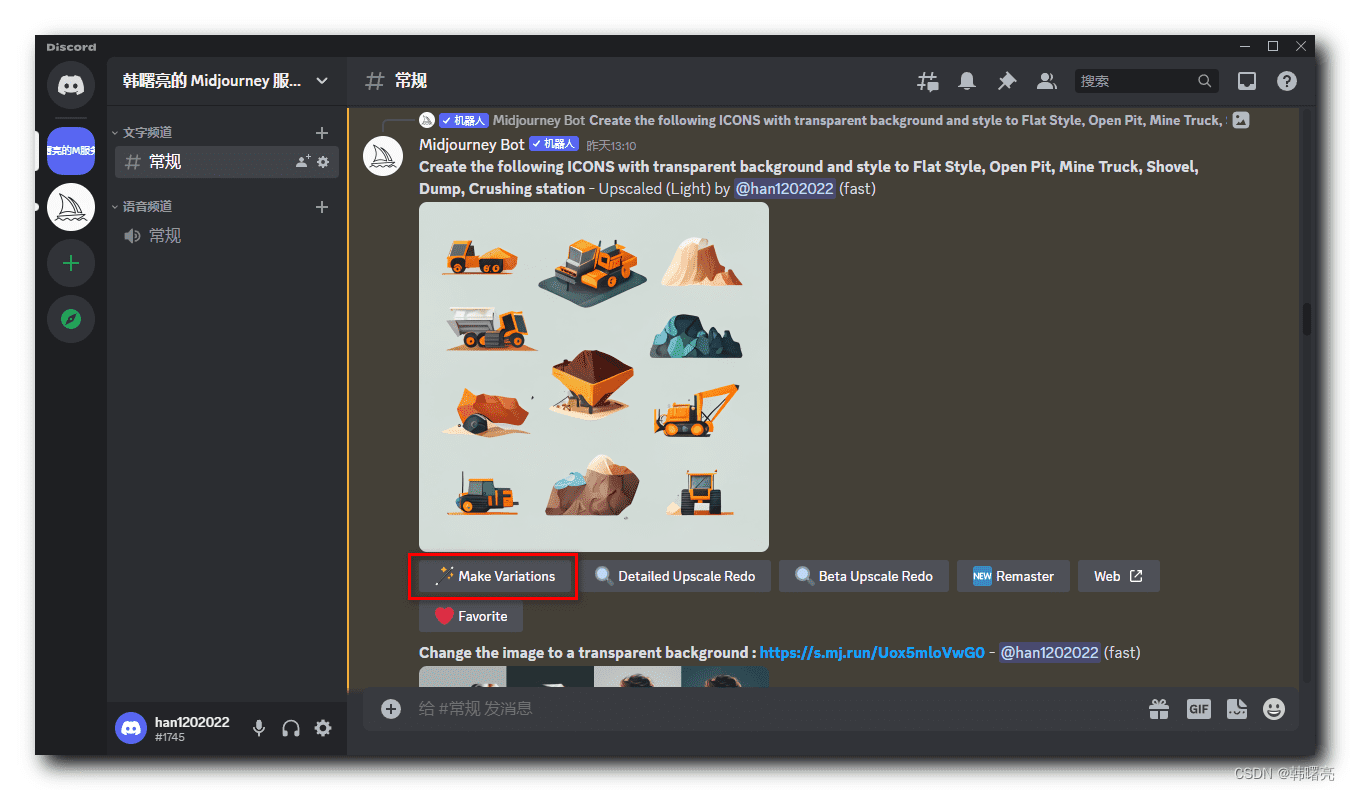The height and width of the screenshot is (790, 1350).
Task: Deafen with the headphones icon
Action: point(291,728)
